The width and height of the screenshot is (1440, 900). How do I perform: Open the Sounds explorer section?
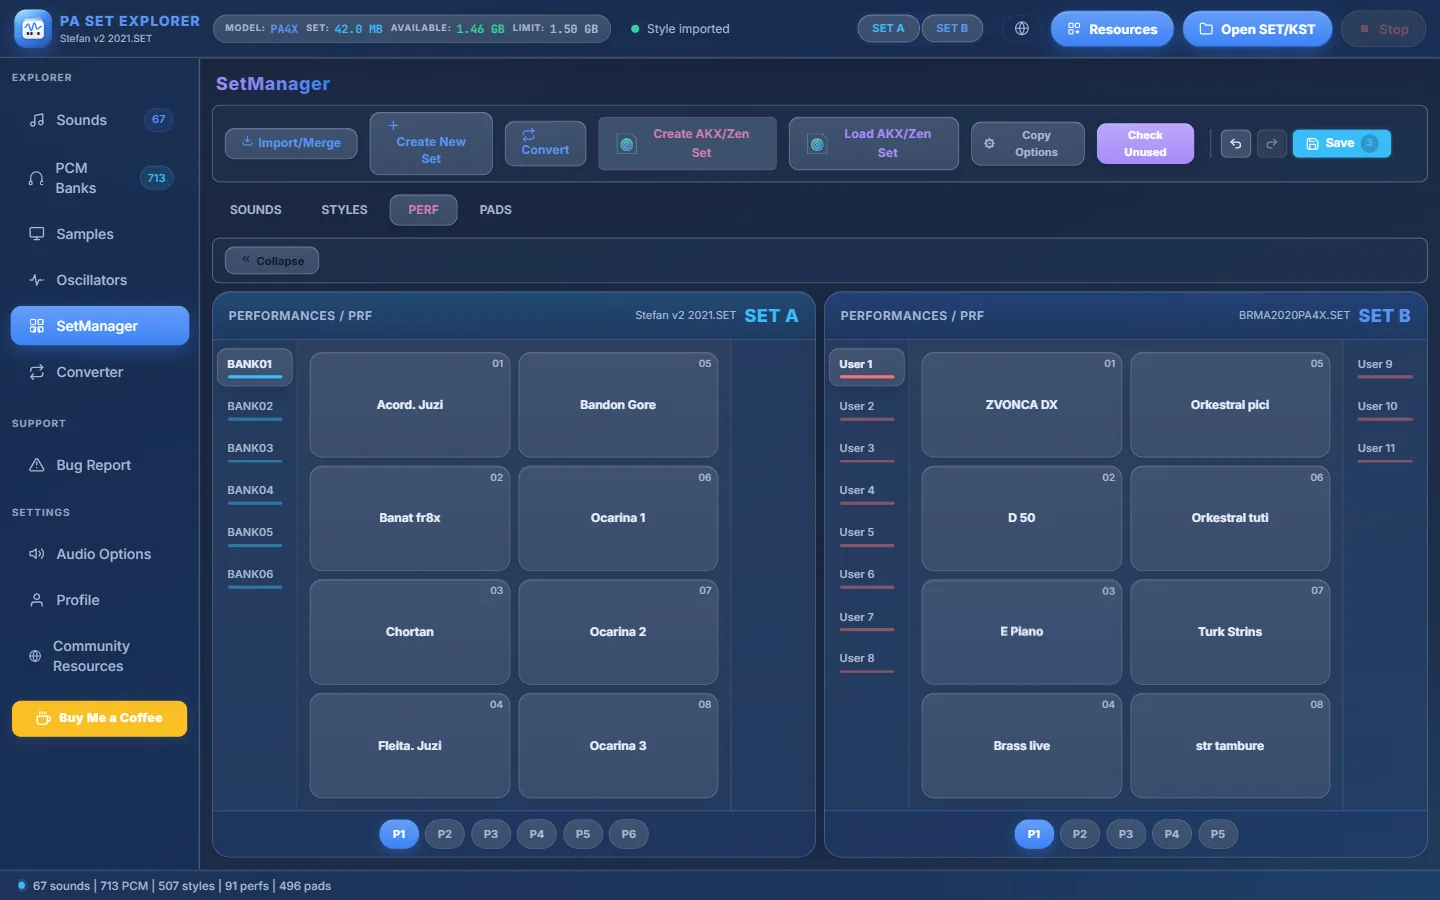click(x=100, y=120)
